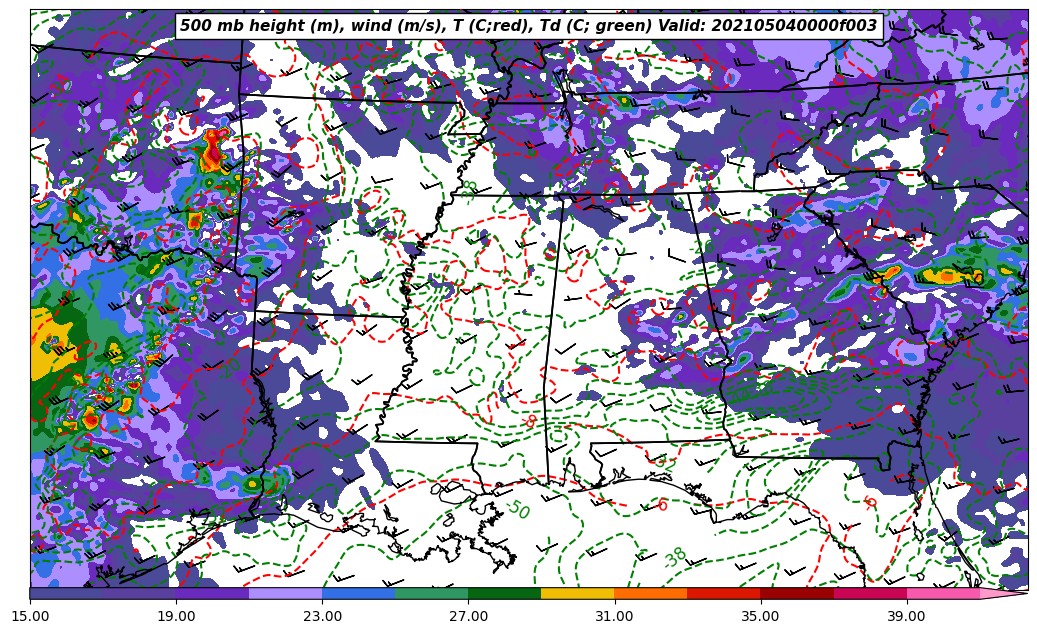Click the light pink arrow tip ending the colorbar
The image size is (1037, 633).
[x=1010, y=594]
